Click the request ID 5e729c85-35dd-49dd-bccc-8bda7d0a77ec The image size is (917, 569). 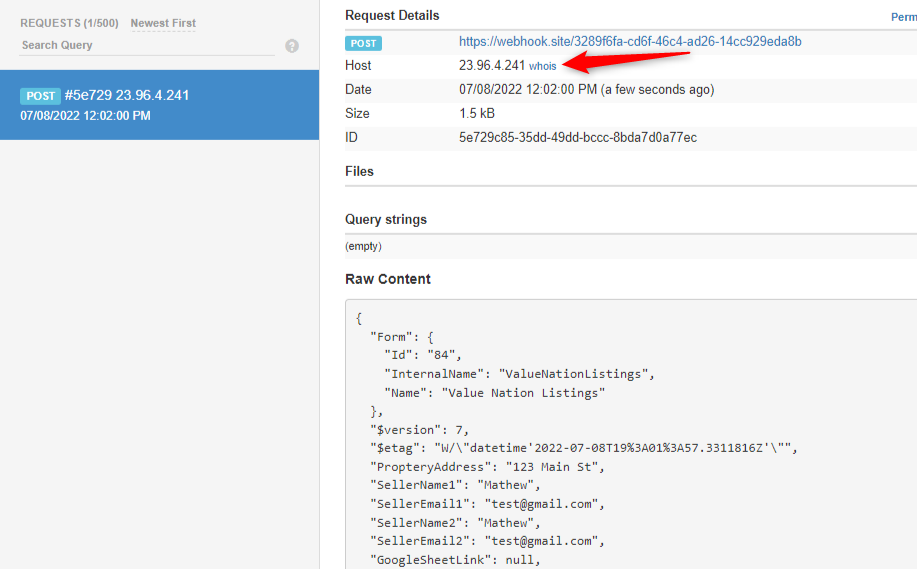click(x=578, y=137)
